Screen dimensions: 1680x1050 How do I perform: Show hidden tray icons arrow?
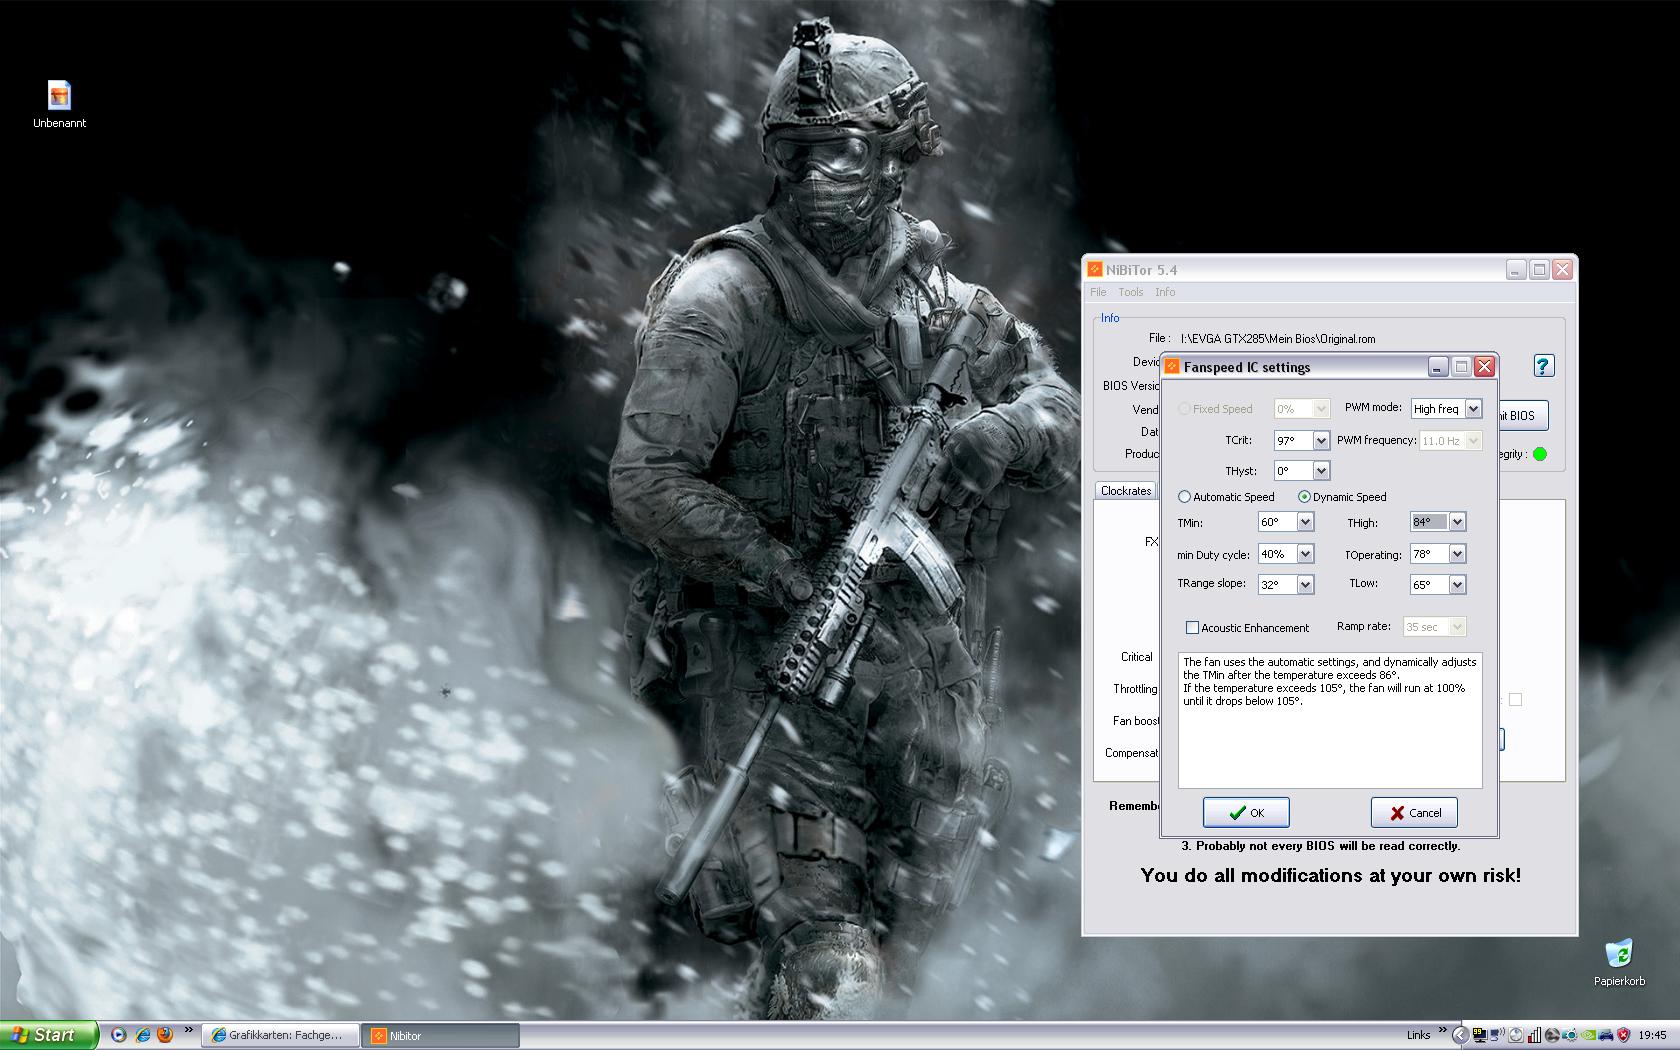click(x=1460, y=1035)
